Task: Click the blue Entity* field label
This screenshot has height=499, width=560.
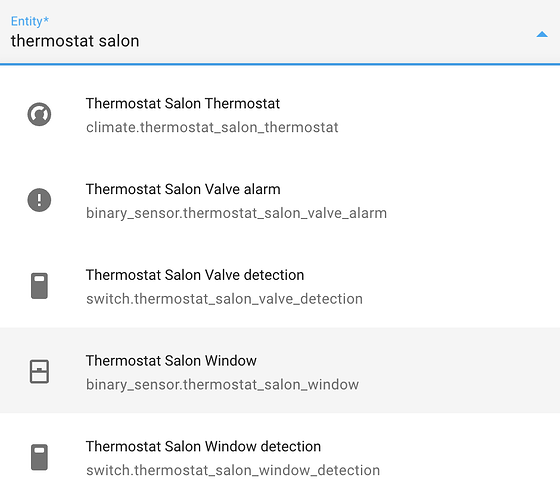Action: pos(30,21)
